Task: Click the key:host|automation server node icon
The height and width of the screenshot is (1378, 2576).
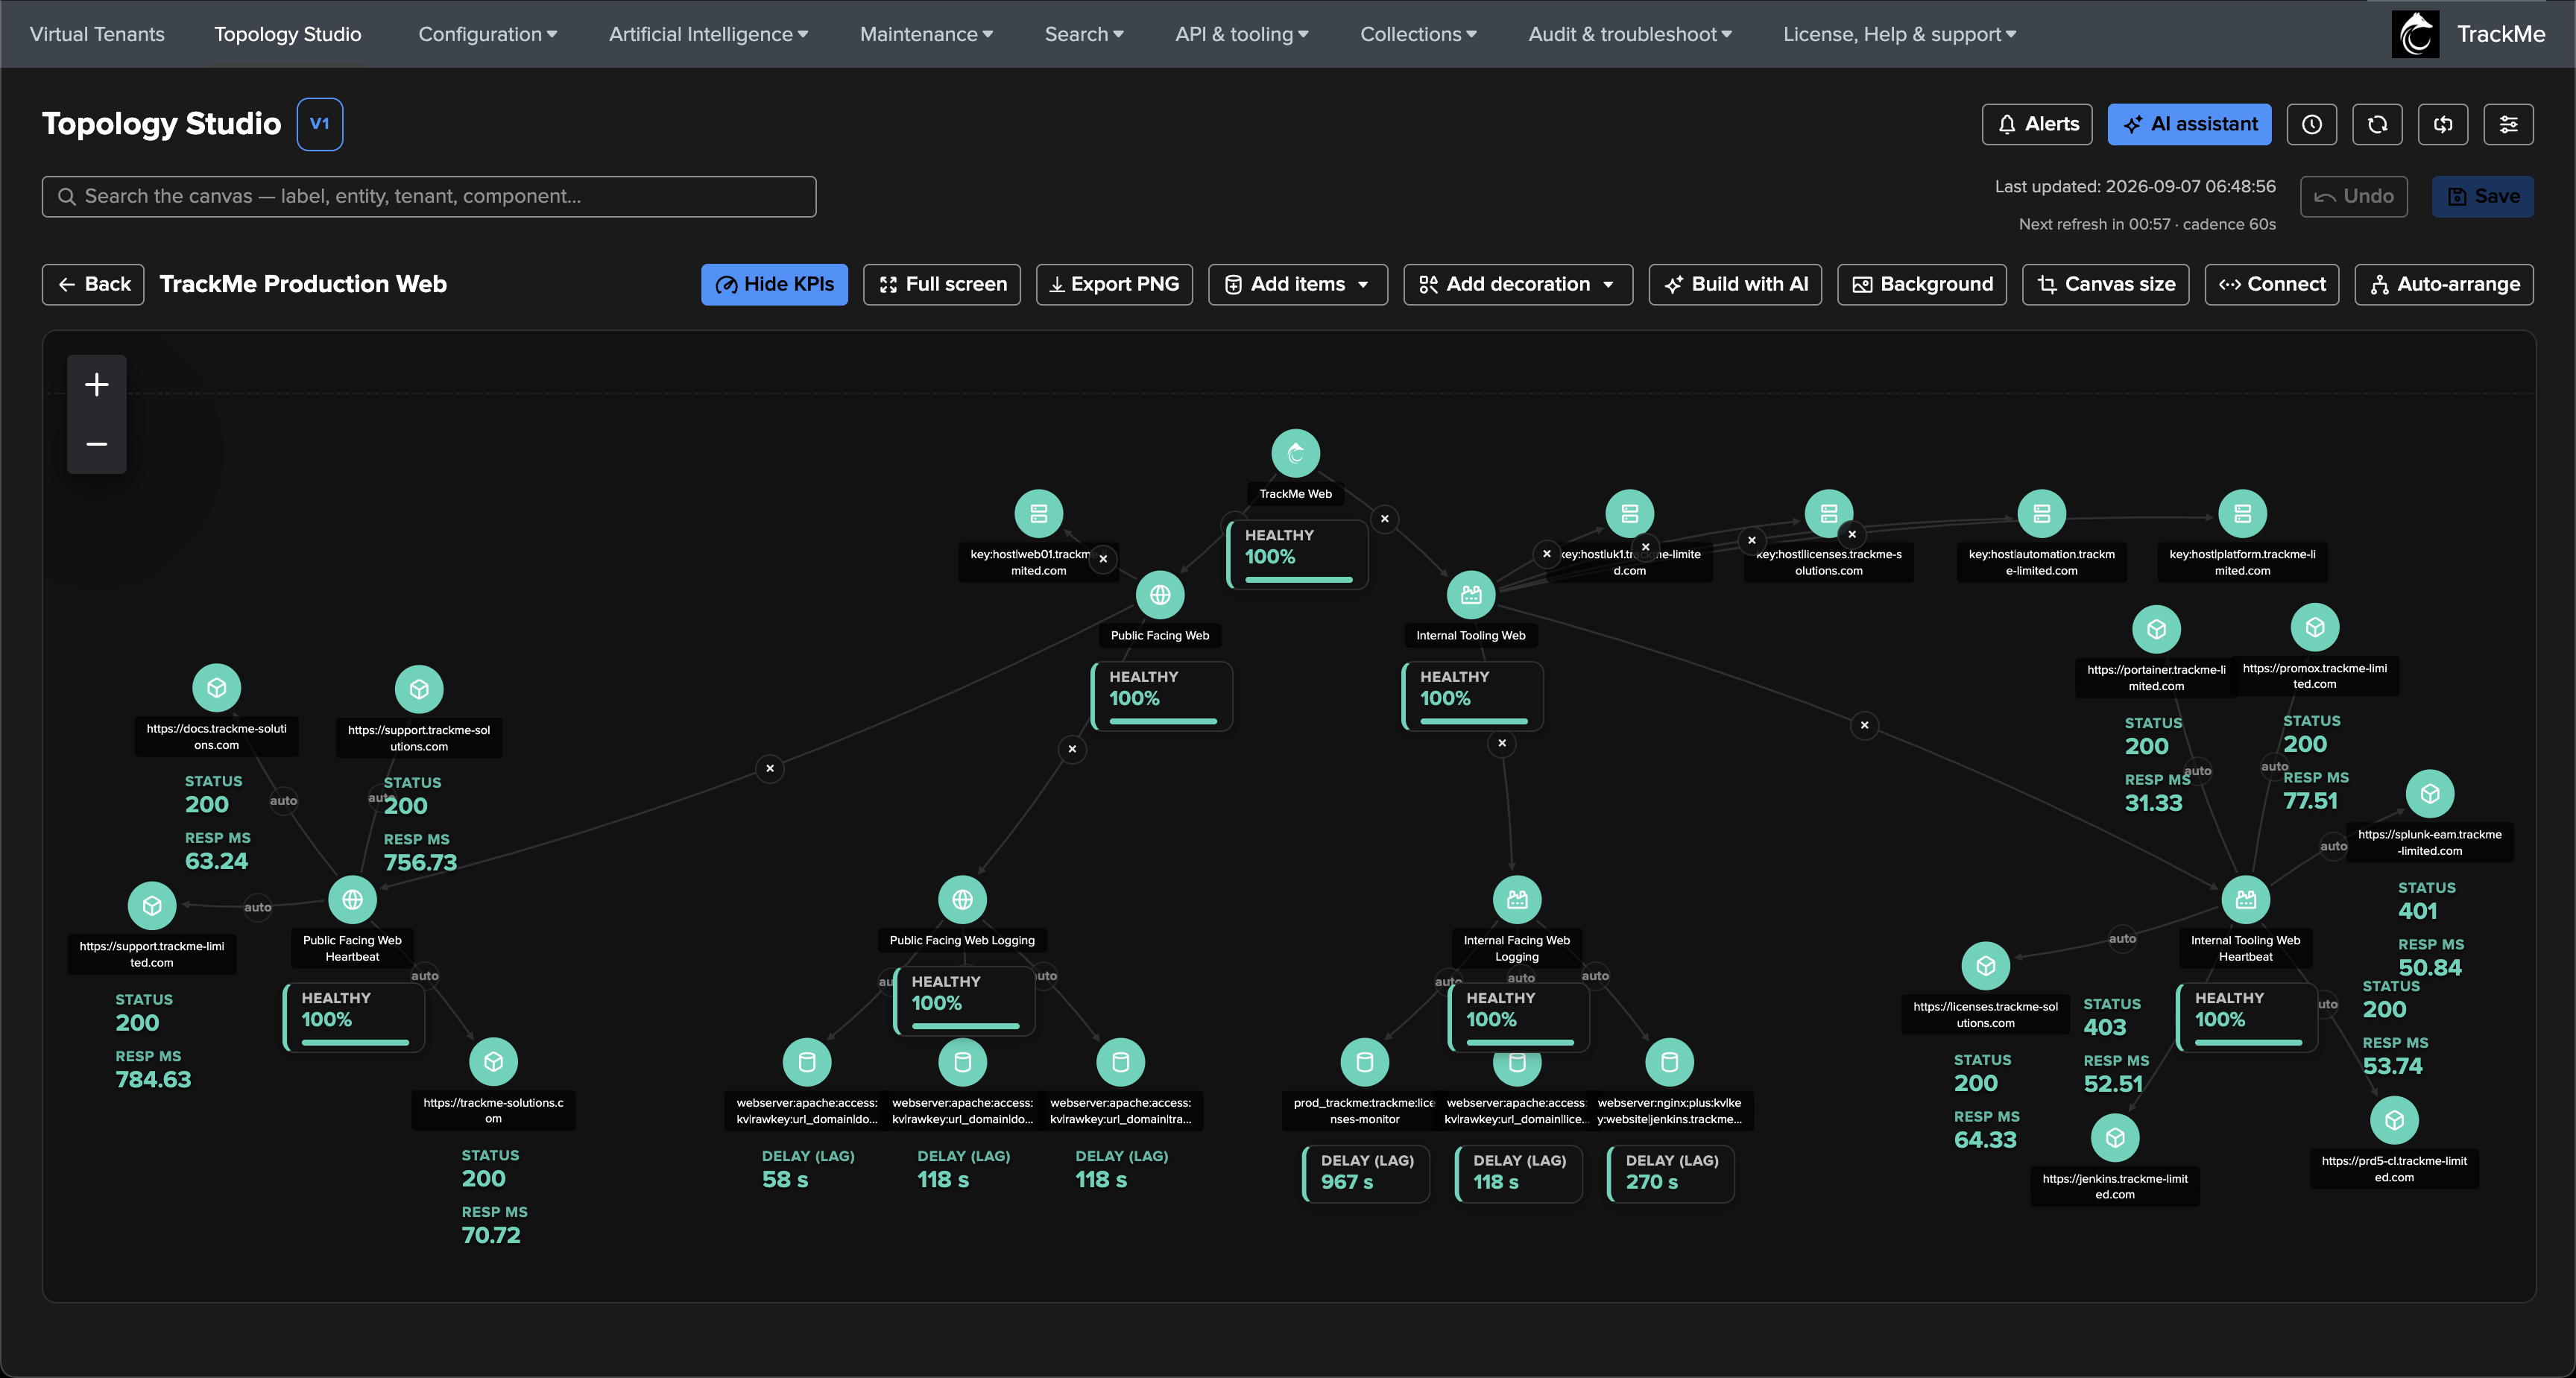Action: click(x=2042, y=514)
